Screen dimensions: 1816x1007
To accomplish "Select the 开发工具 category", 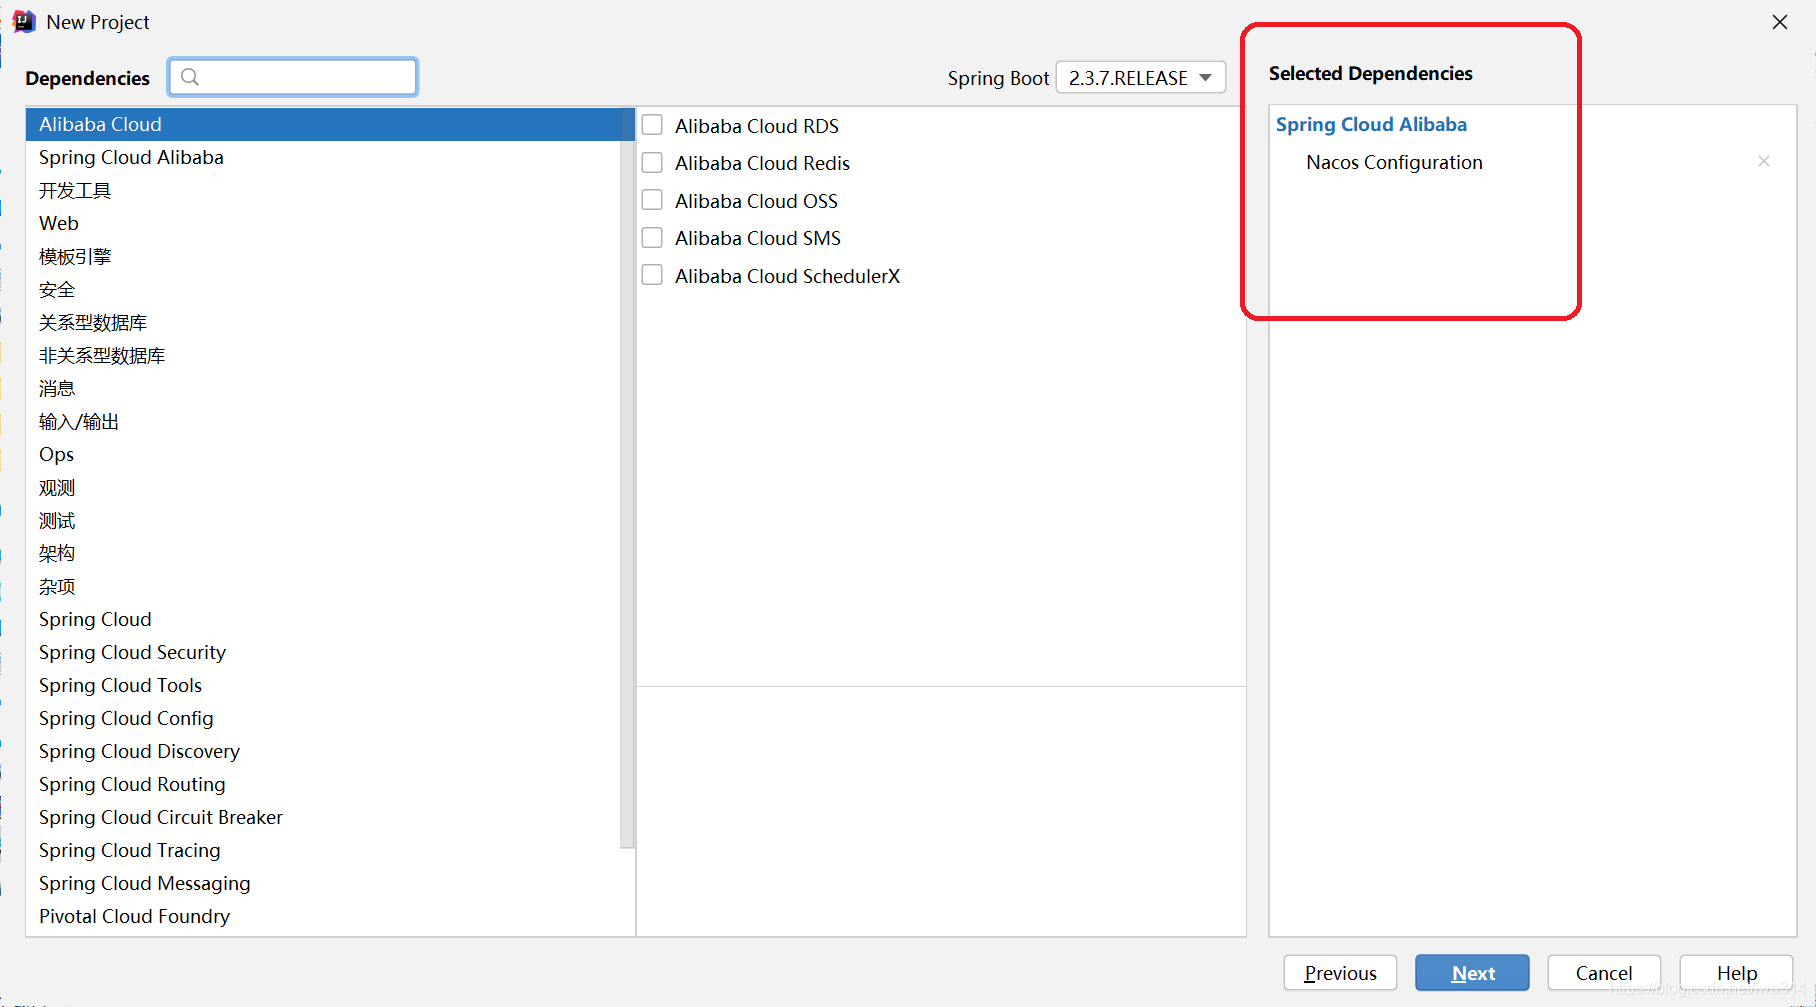I will tap(323, 190).
